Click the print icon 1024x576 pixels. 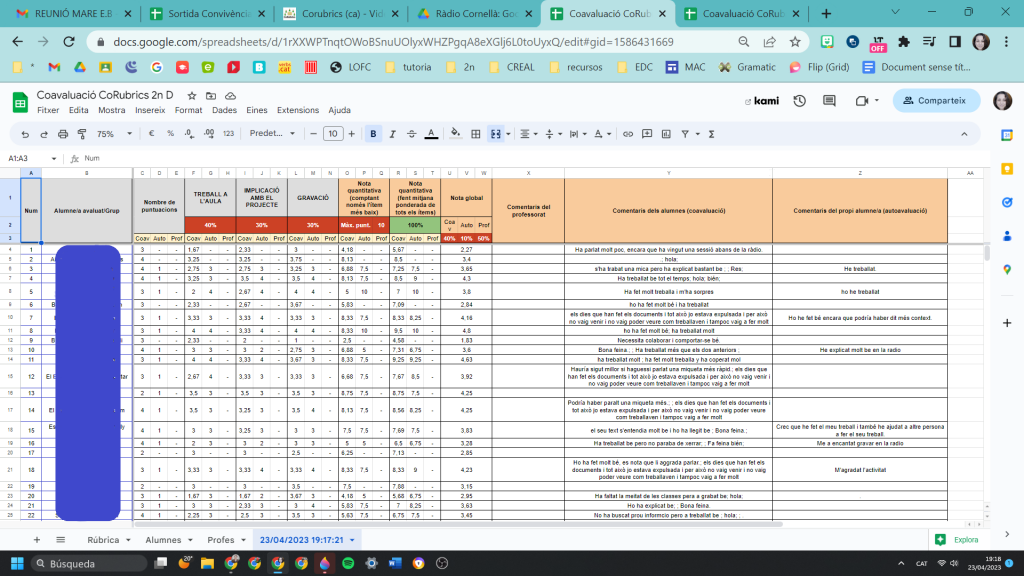pos(62,133)
